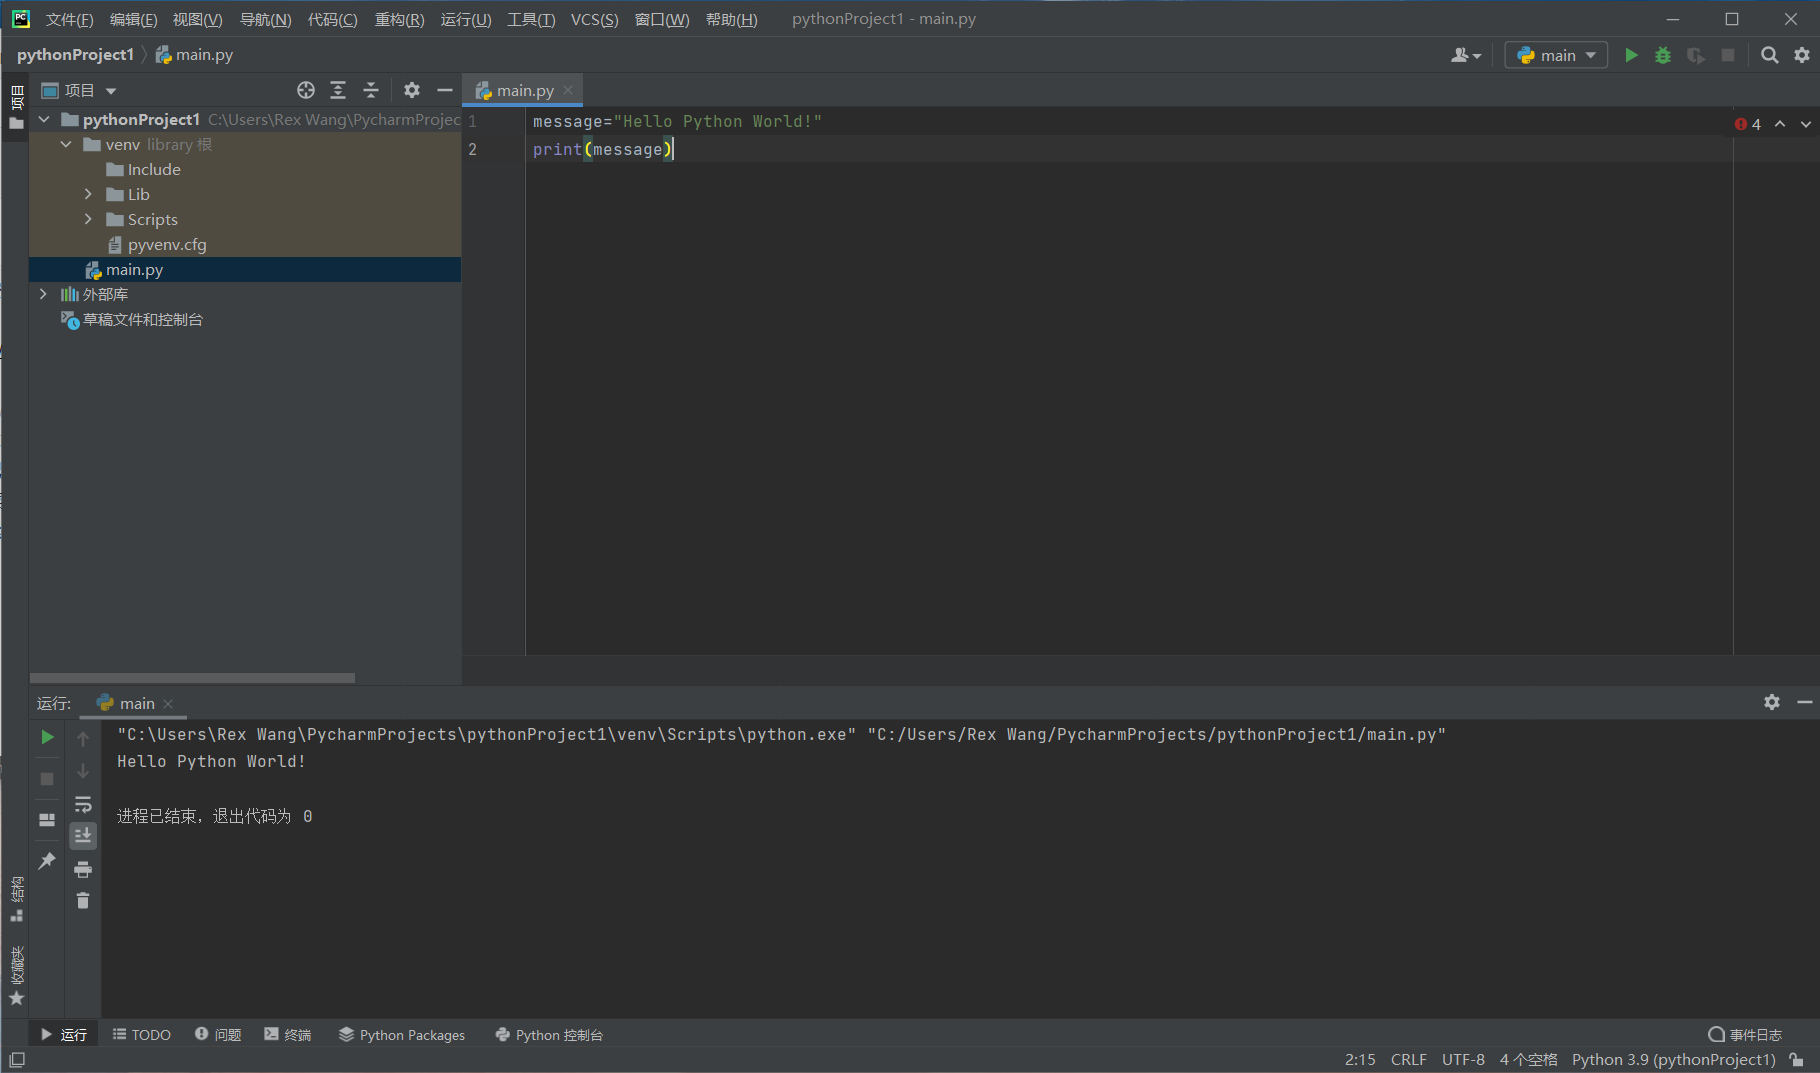Open the user account icon menu

point(1466,56)
